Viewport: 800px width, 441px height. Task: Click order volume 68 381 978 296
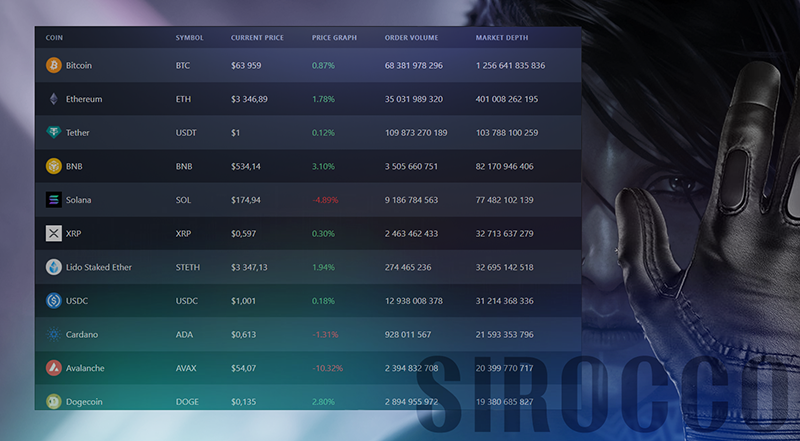(414, 65)
